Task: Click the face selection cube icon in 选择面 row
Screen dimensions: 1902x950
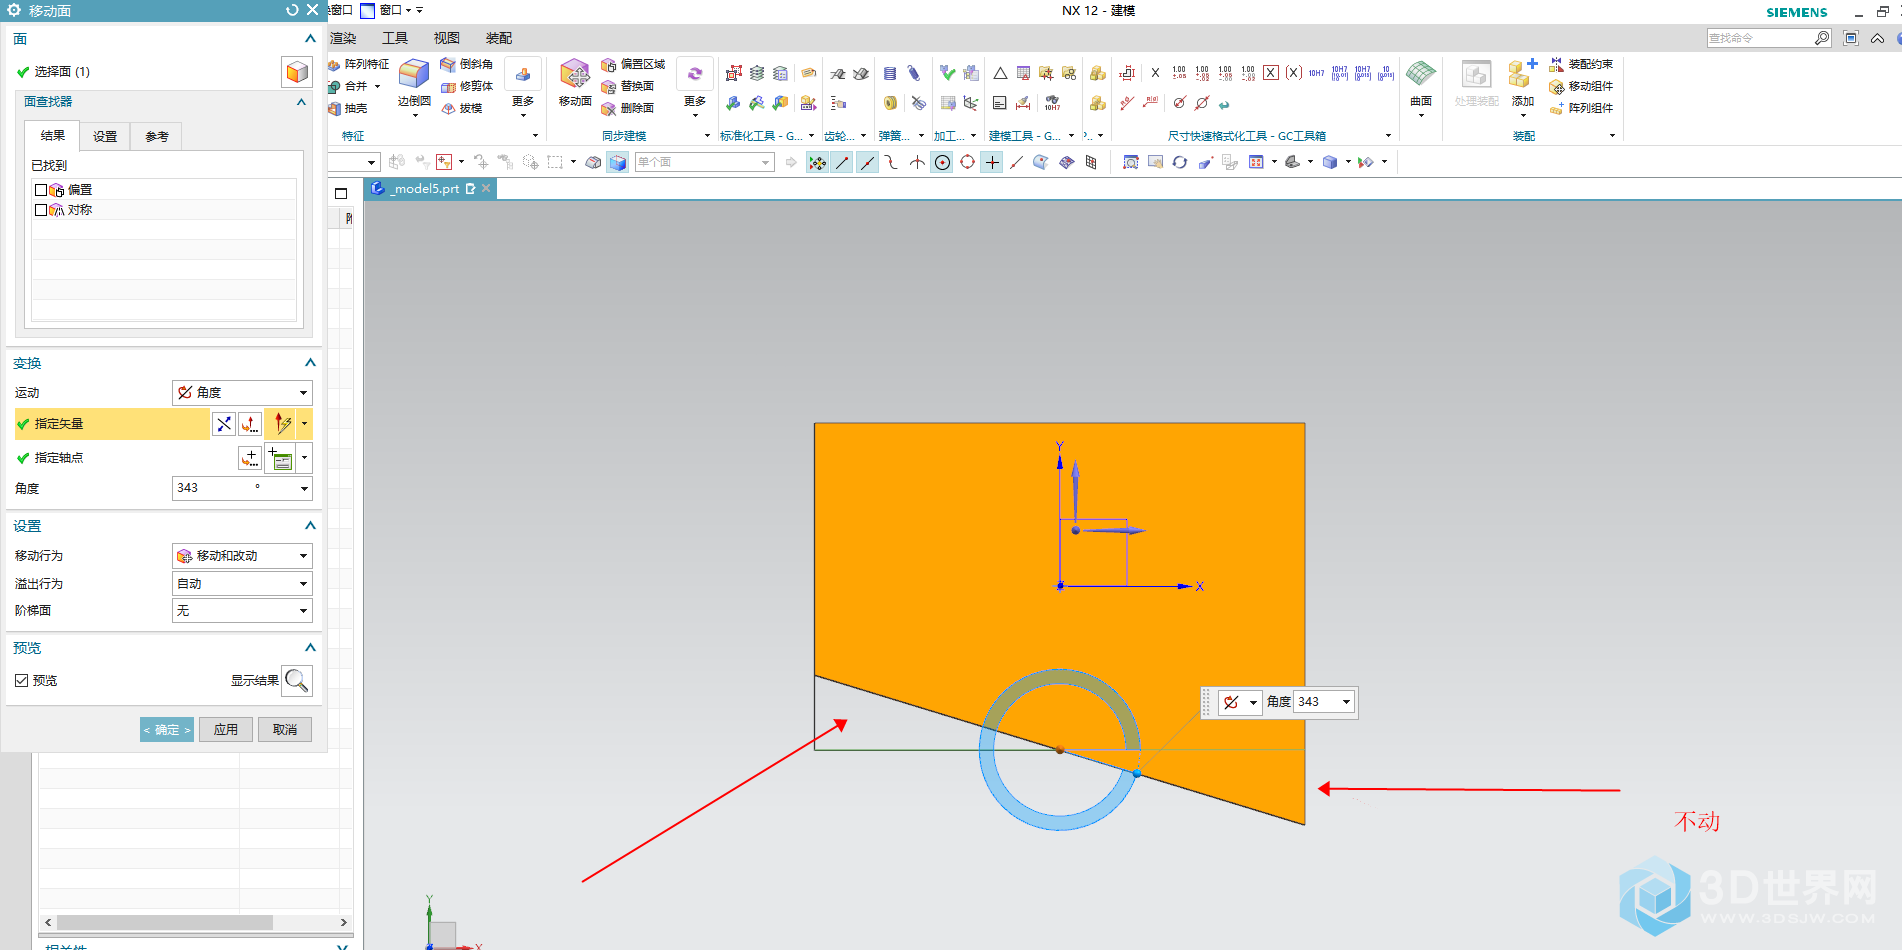Action: coord(297,72)
